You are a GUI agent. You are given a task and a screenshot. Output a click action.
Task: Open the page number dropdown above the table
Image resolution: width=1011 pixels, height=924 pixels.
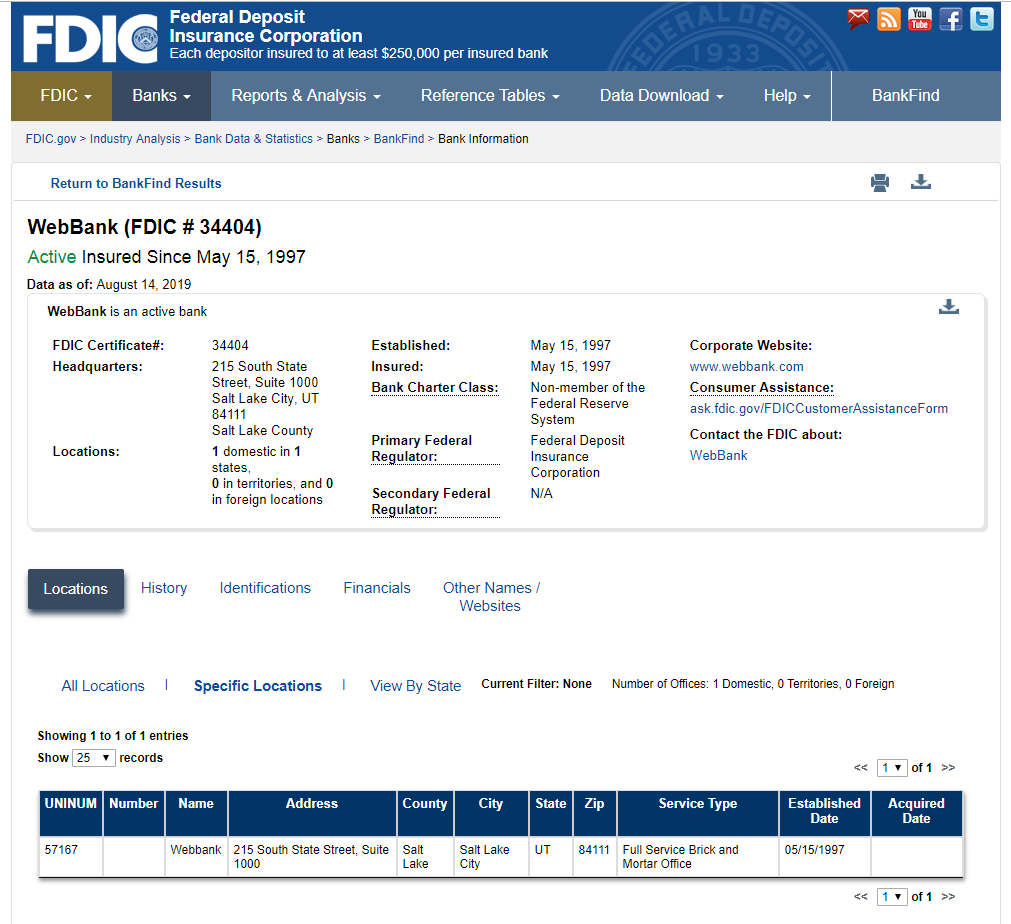892,767
